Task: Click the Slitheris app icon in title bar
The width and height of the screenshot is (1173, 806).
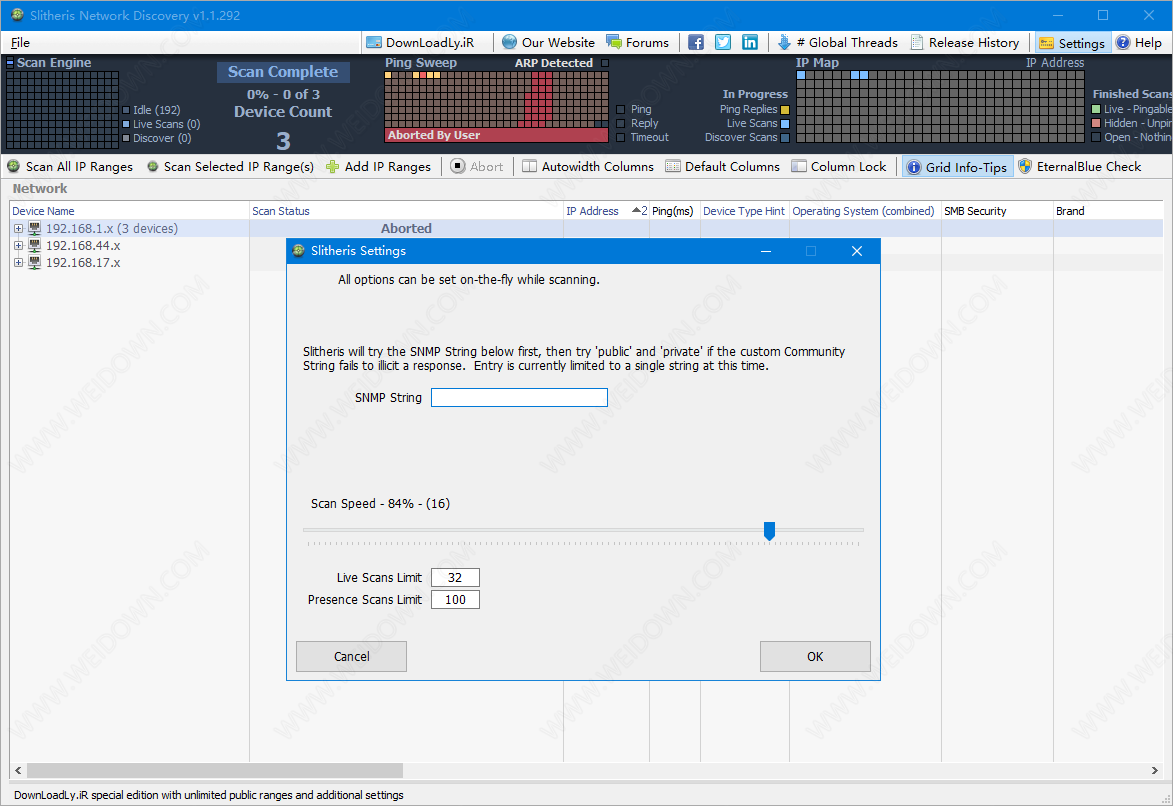Action: tap(16, 15)
